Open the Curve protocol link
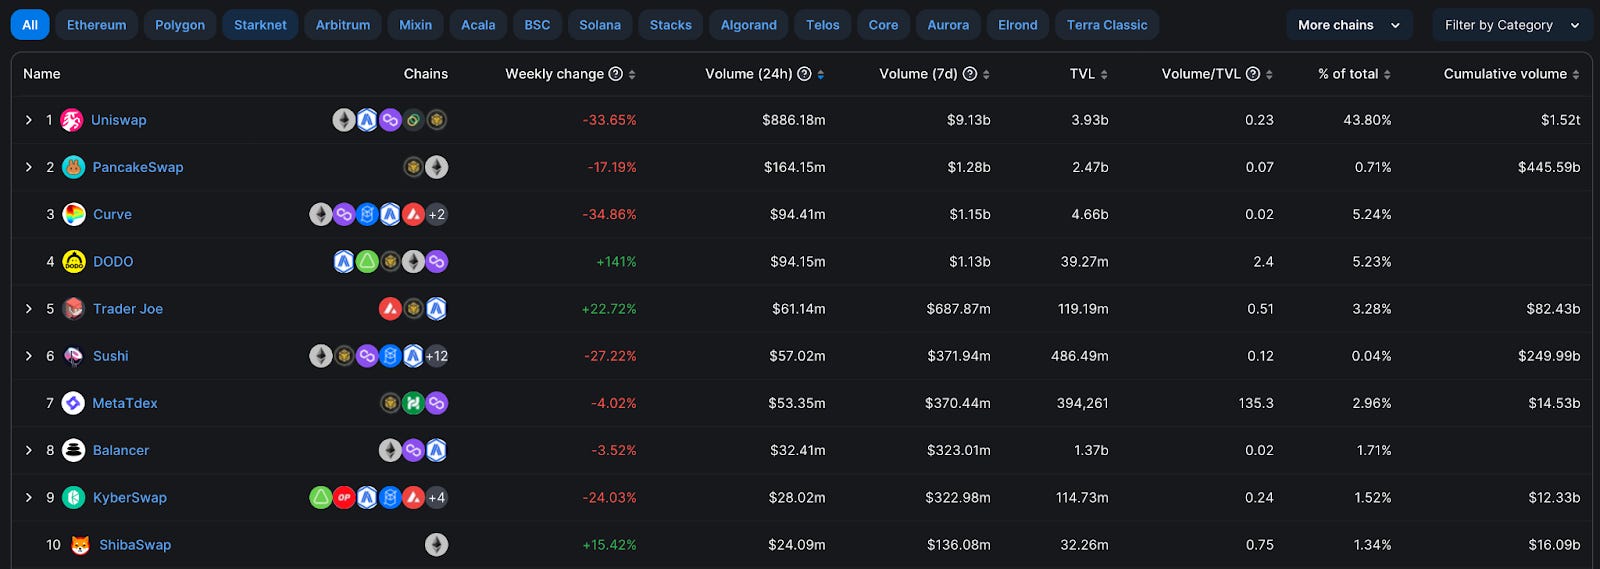Image resolution: width=1600 pixels, height=569 pixels. tap(112, 214)
